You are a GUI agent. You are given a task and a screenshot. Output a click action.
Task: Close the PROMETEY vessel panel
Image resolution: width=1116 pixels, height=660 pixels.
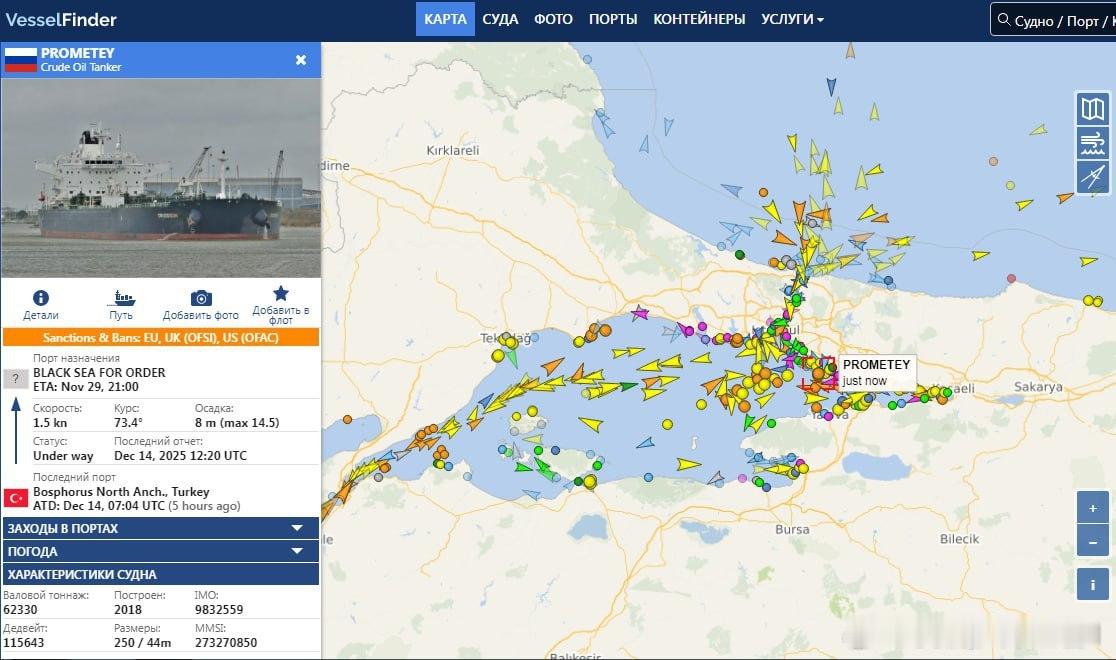[301, 60]
